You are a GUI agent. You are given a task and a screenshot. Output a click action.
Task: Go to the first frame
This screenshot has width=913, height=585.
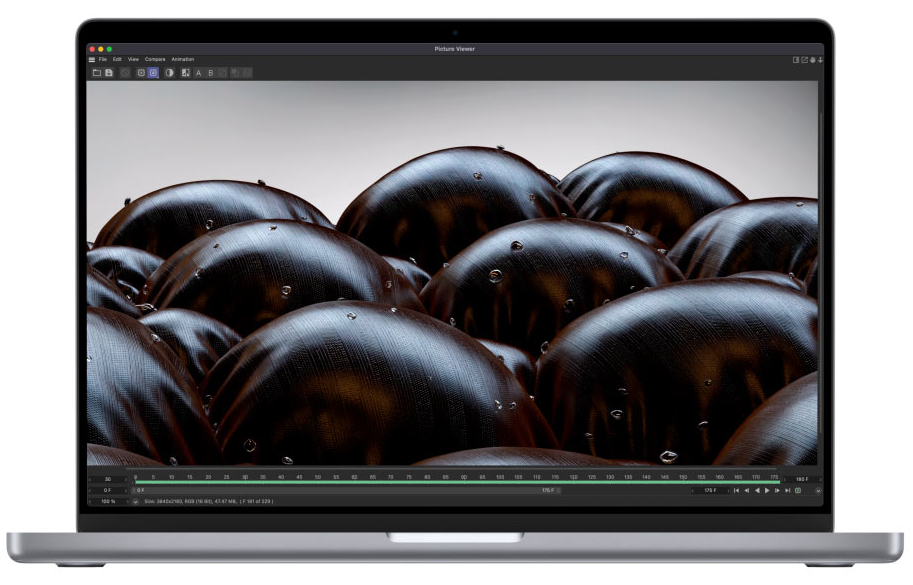pyautogui.click(x=737, y=491)
